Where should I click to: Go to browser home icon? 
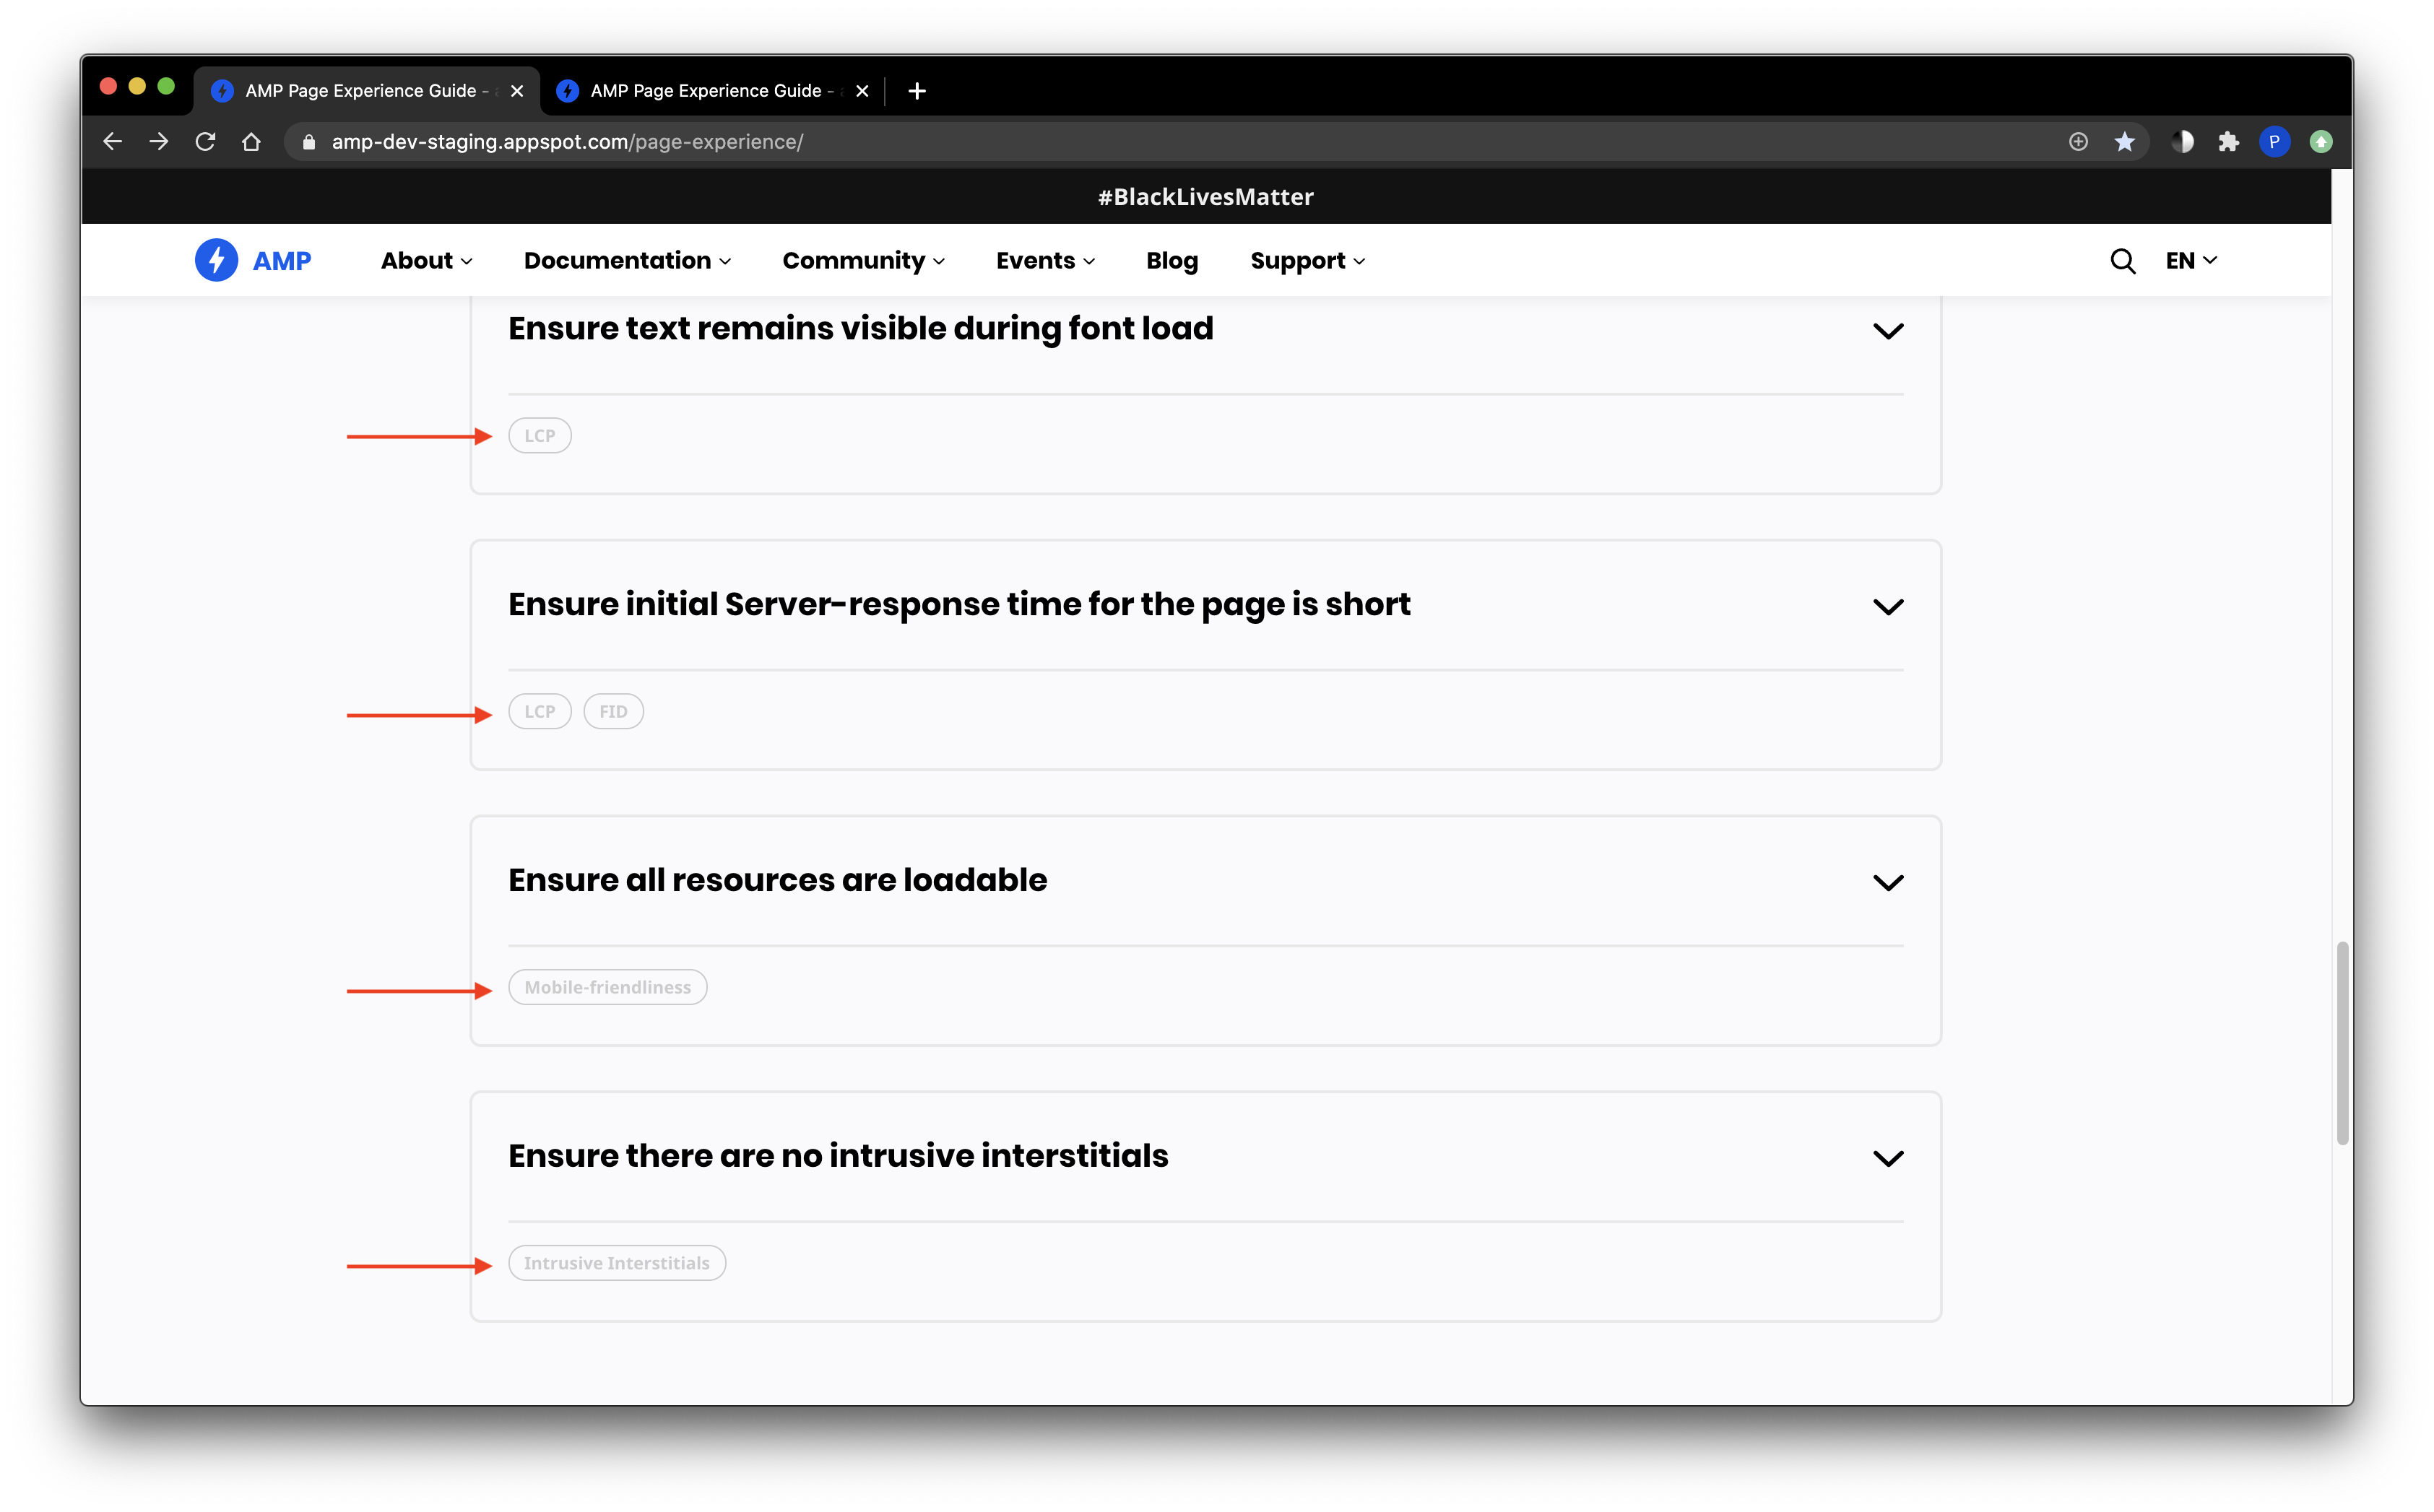point(251,142)
